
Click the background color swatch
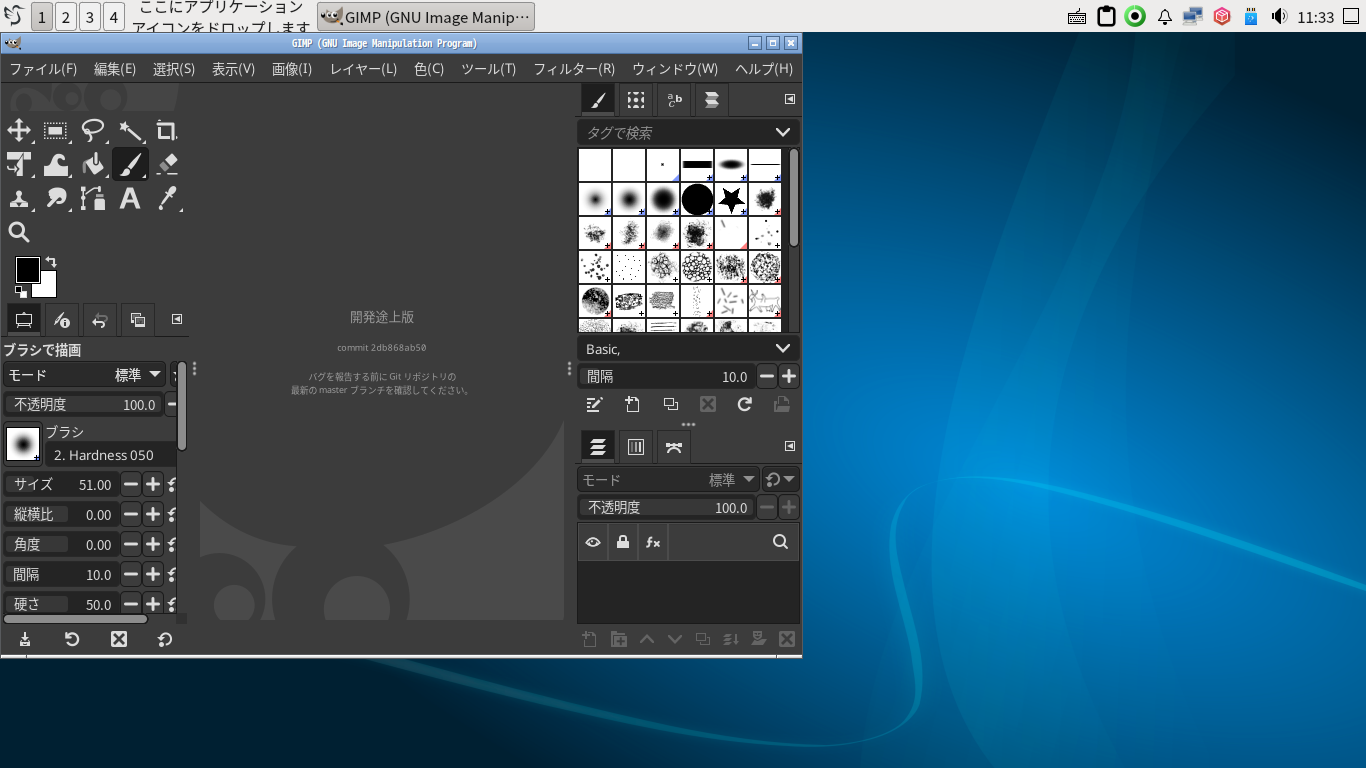coord(48,289)
